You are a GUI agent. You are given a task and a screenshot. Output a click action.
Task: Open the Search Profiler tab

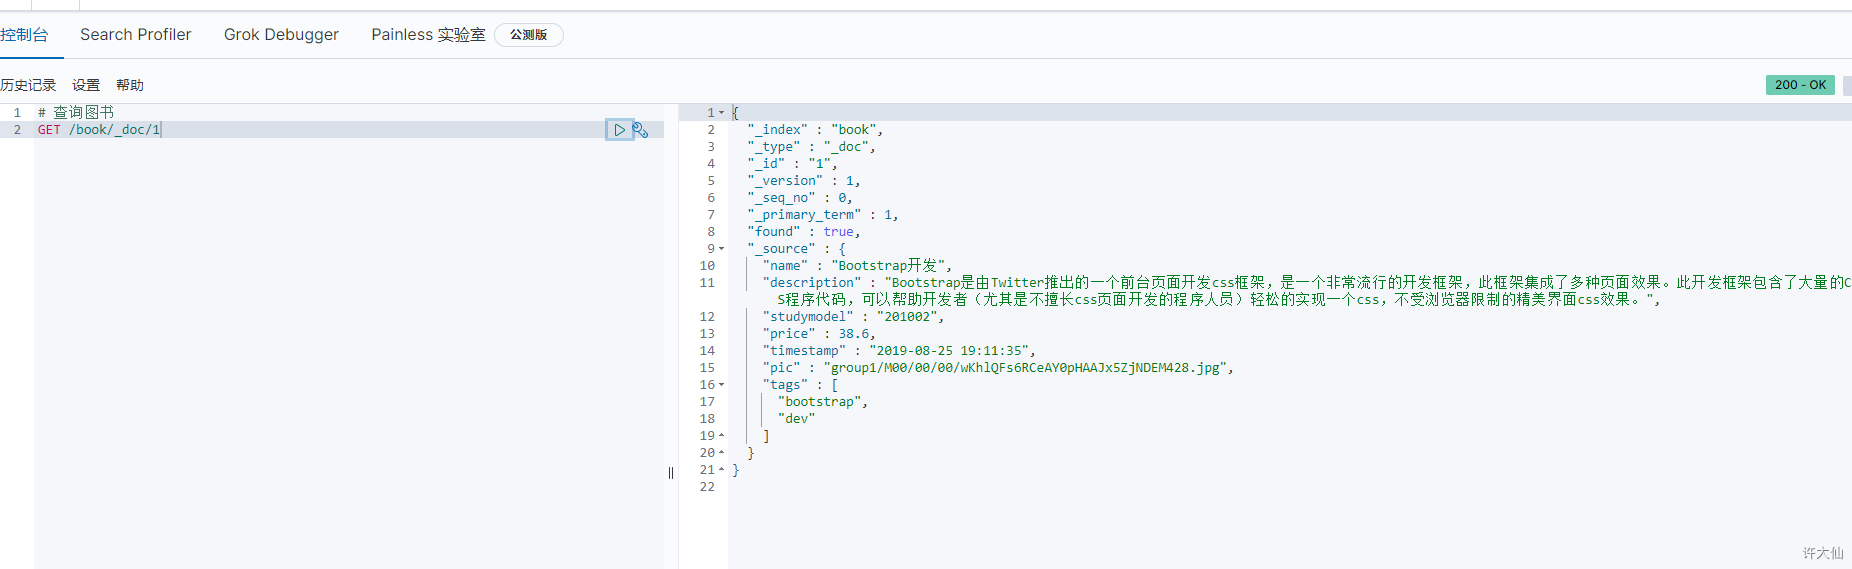(136, 35)
